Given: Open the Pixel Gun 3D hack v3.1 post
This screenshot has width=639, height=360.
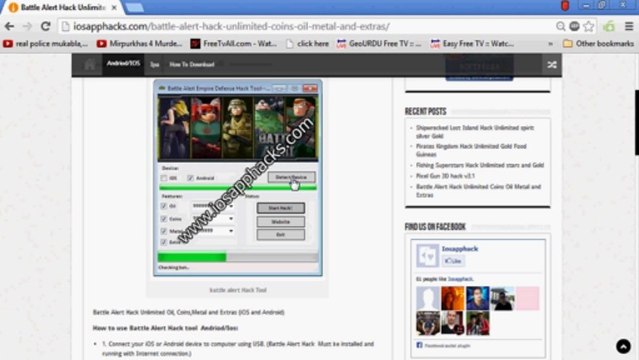Looking at the screenshot, I should pos(445,176).
